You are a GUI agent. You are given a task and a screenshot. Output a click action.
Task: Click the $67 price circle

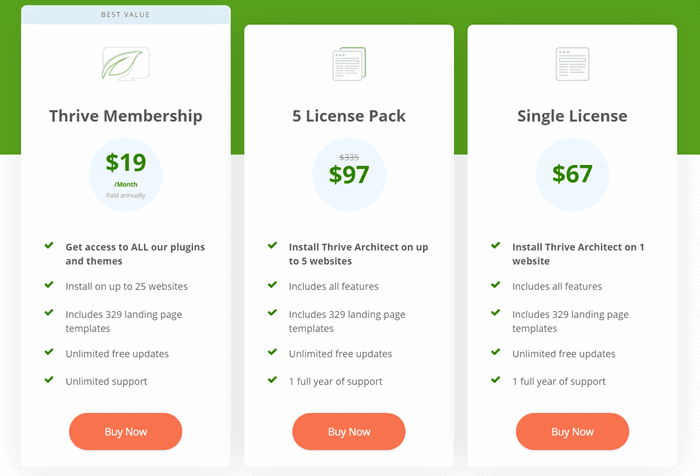572,175
